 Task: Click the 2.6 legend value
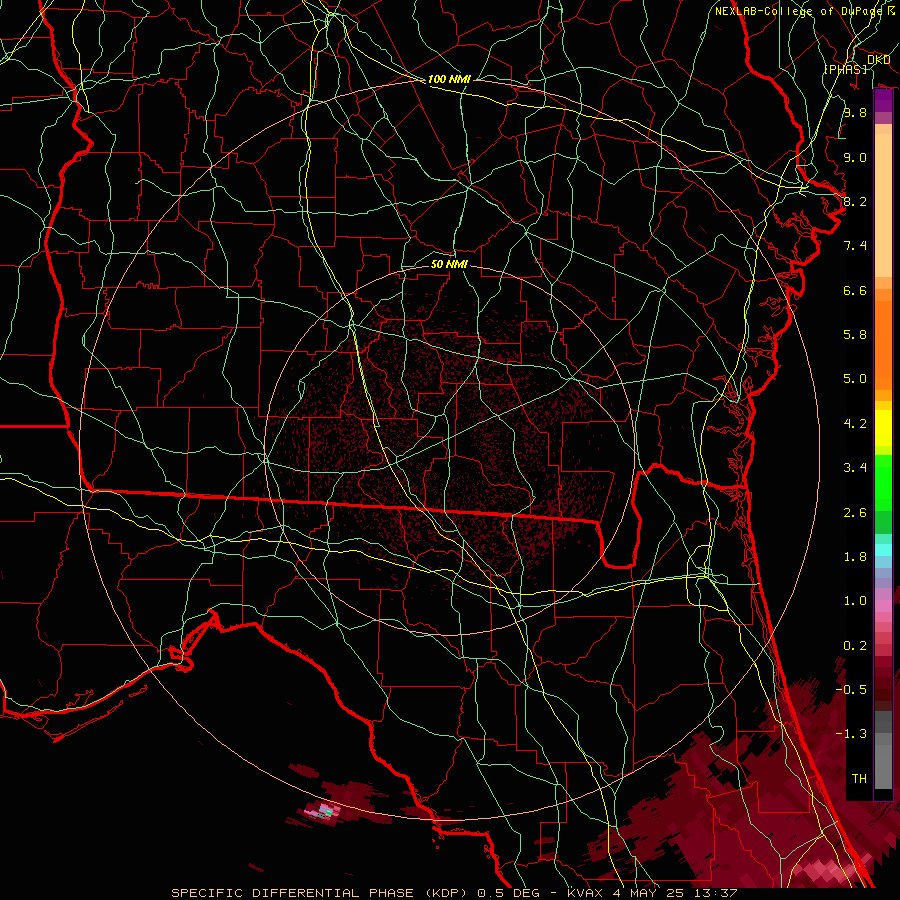[x=855, y=513]
